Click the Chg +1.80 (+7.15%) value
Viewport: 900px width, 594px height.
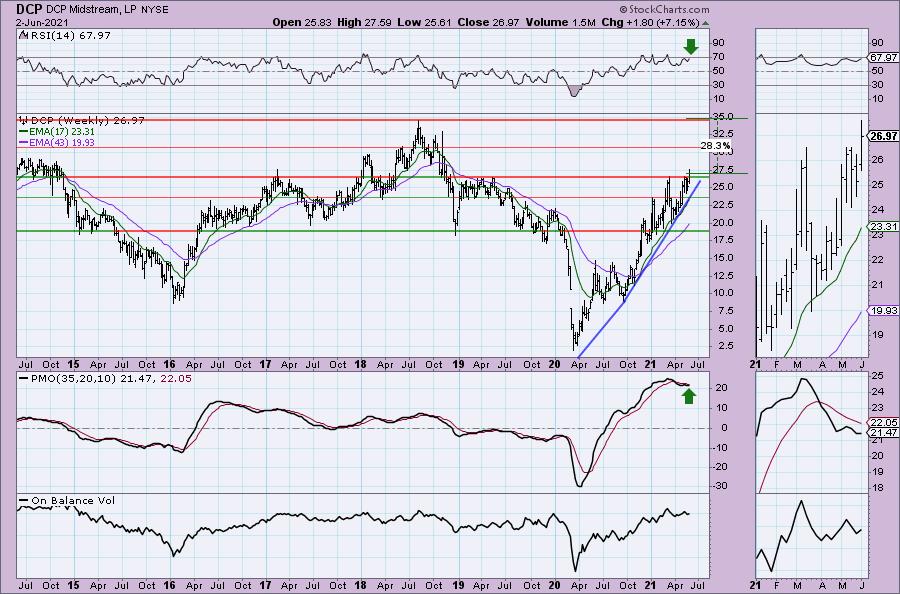650,22
